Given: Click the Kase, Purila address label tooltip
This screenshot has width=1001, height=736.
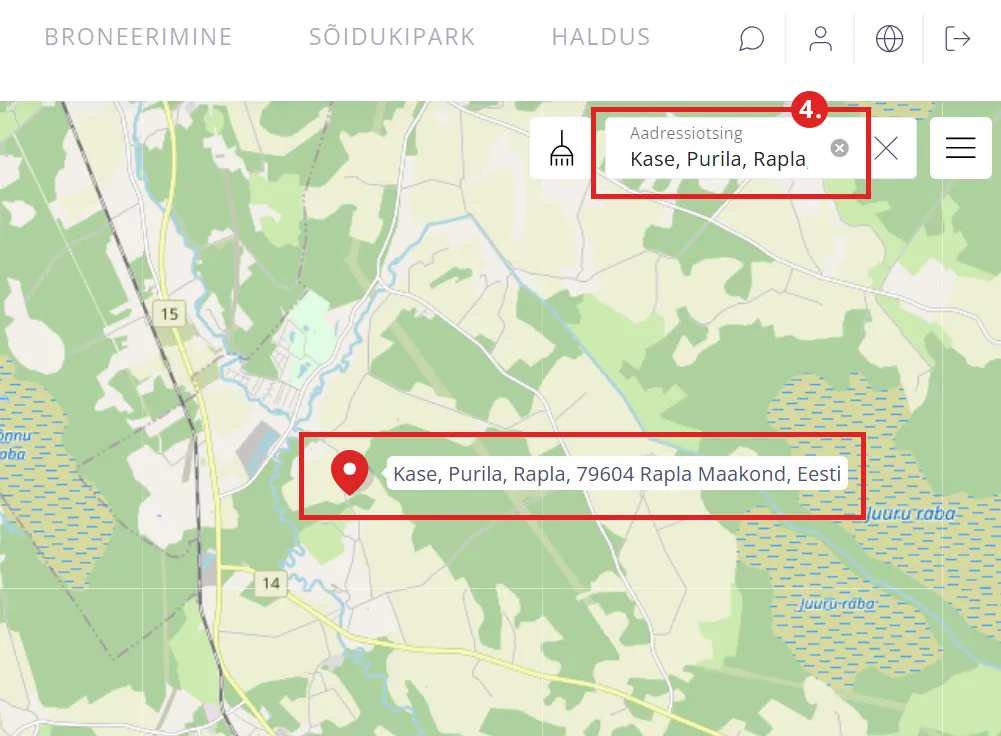Looking at the screenshot, I should [617, 474].
